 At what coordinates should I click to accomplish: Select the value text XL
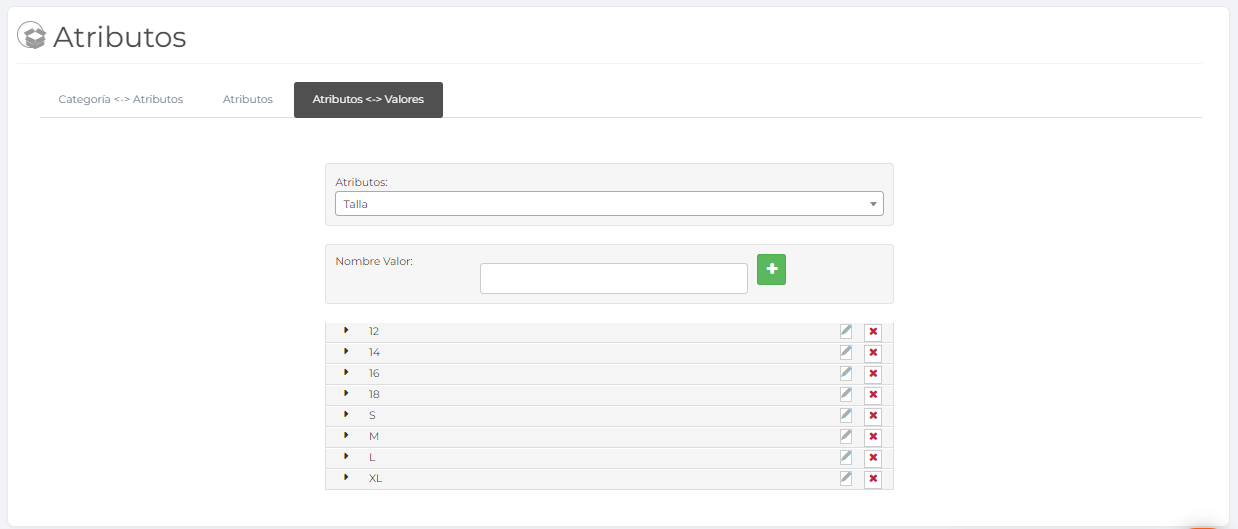[x=375, y=478]
